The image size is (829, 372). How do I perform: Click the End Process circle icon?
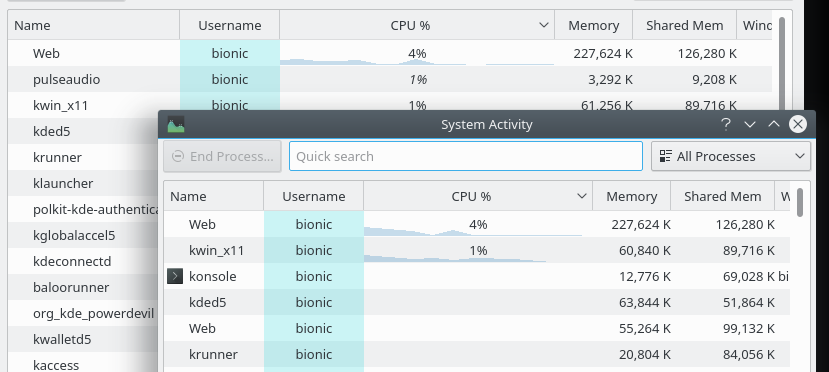pos(179,156)
